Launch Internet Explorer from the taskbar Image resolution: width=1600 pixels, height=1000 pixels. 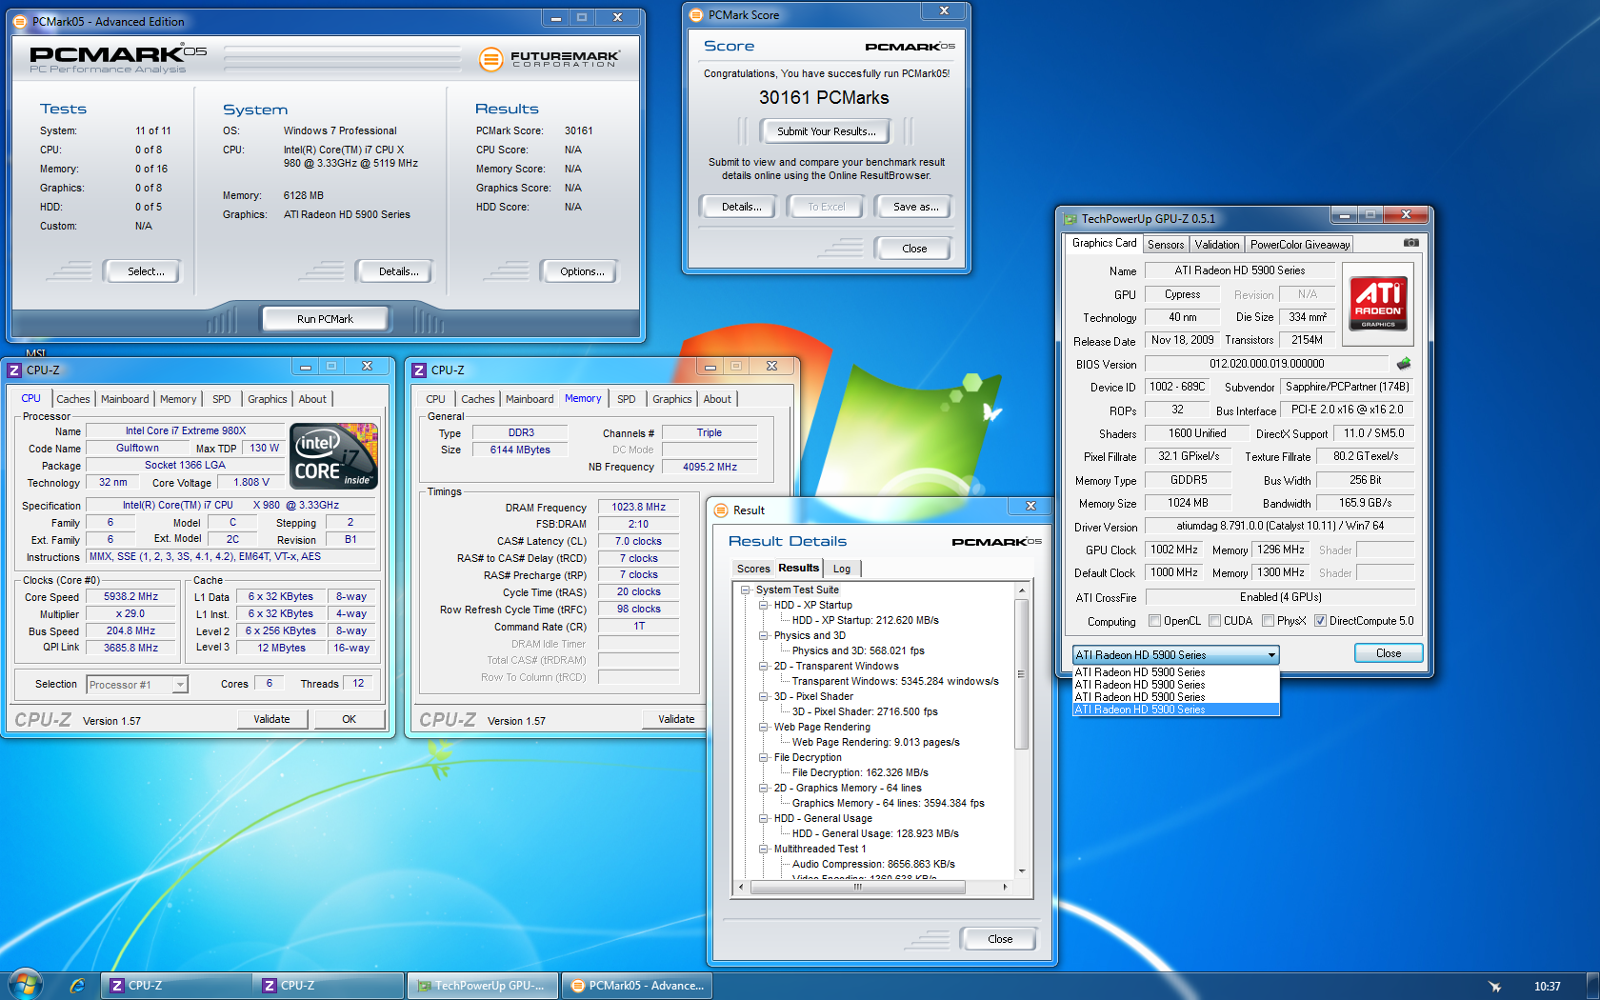(77, 985)
